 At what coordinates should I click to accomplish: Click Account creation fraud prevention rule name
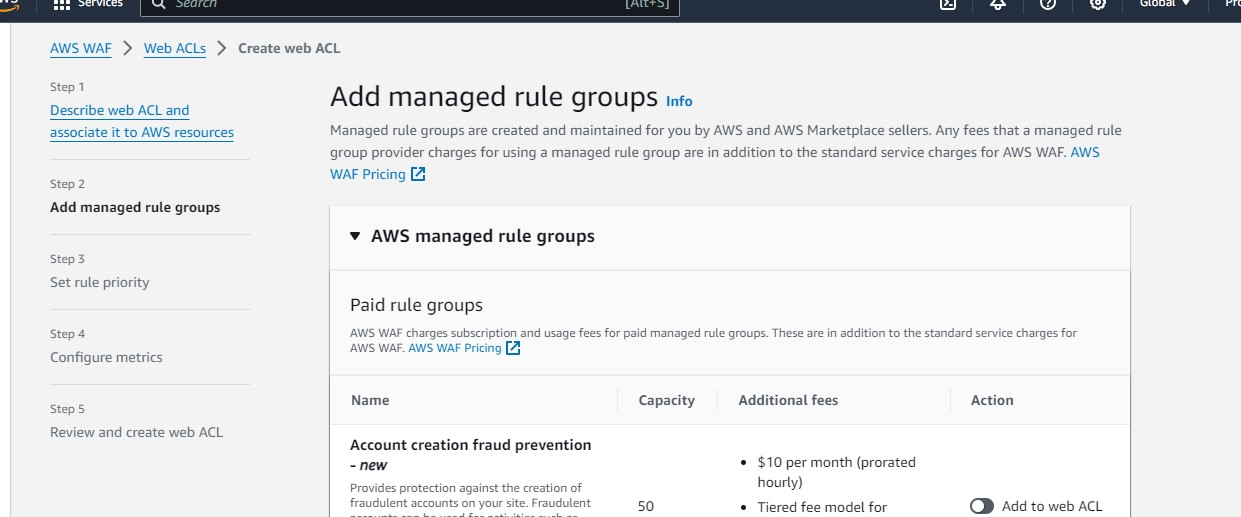click(x=471, y=455)
